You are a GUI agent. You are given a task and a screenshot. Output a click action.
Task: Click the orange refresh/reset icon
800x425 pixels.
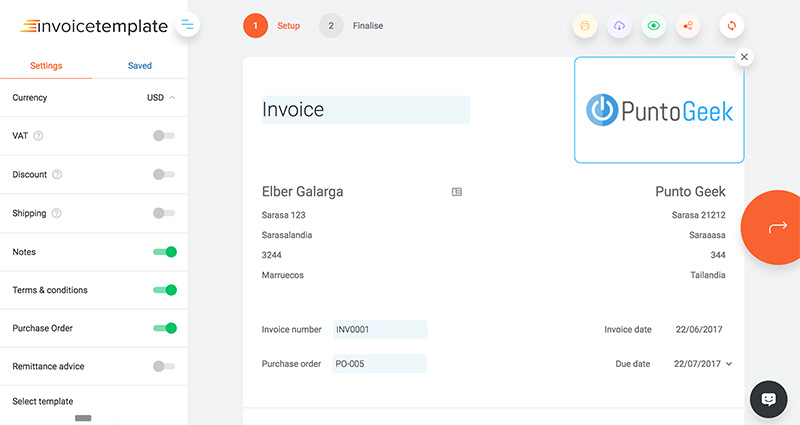point(732,26)
